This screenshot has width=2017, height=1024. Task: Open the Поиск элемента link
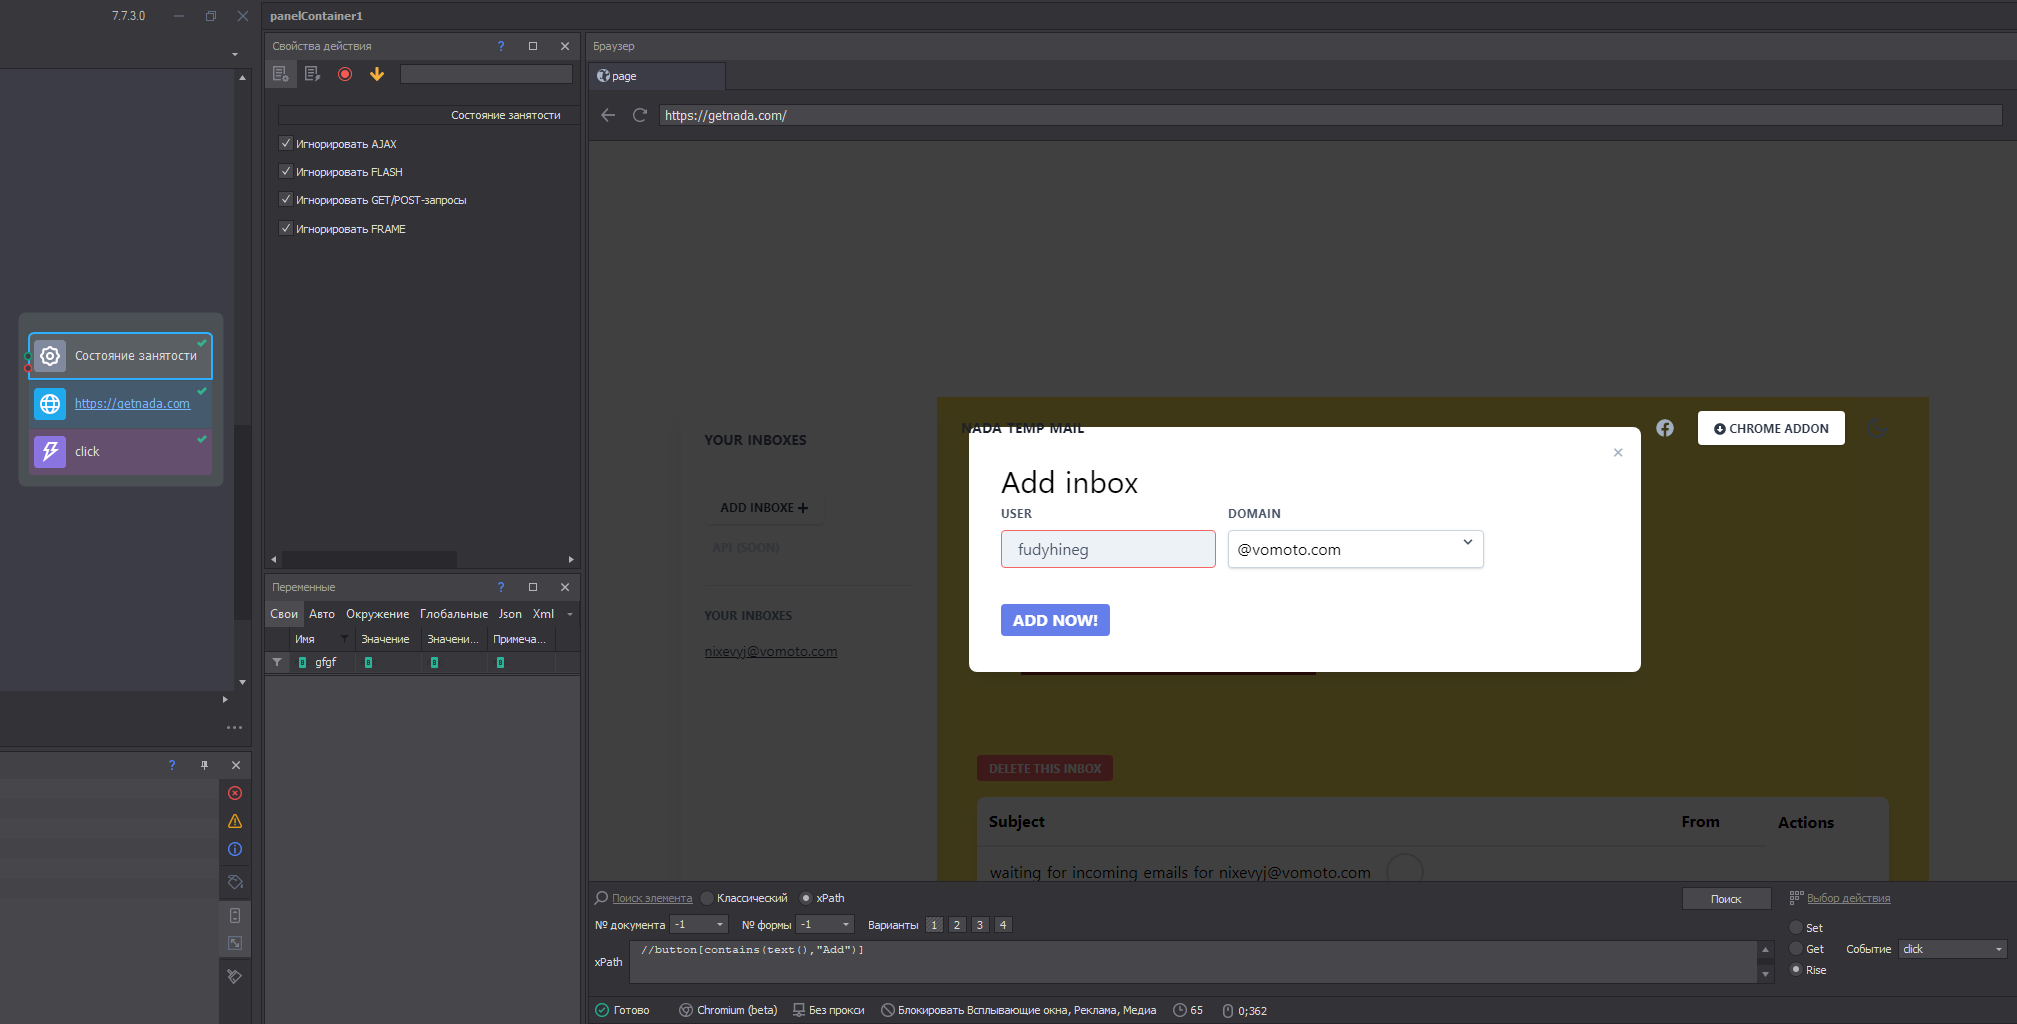coord(652,898)
